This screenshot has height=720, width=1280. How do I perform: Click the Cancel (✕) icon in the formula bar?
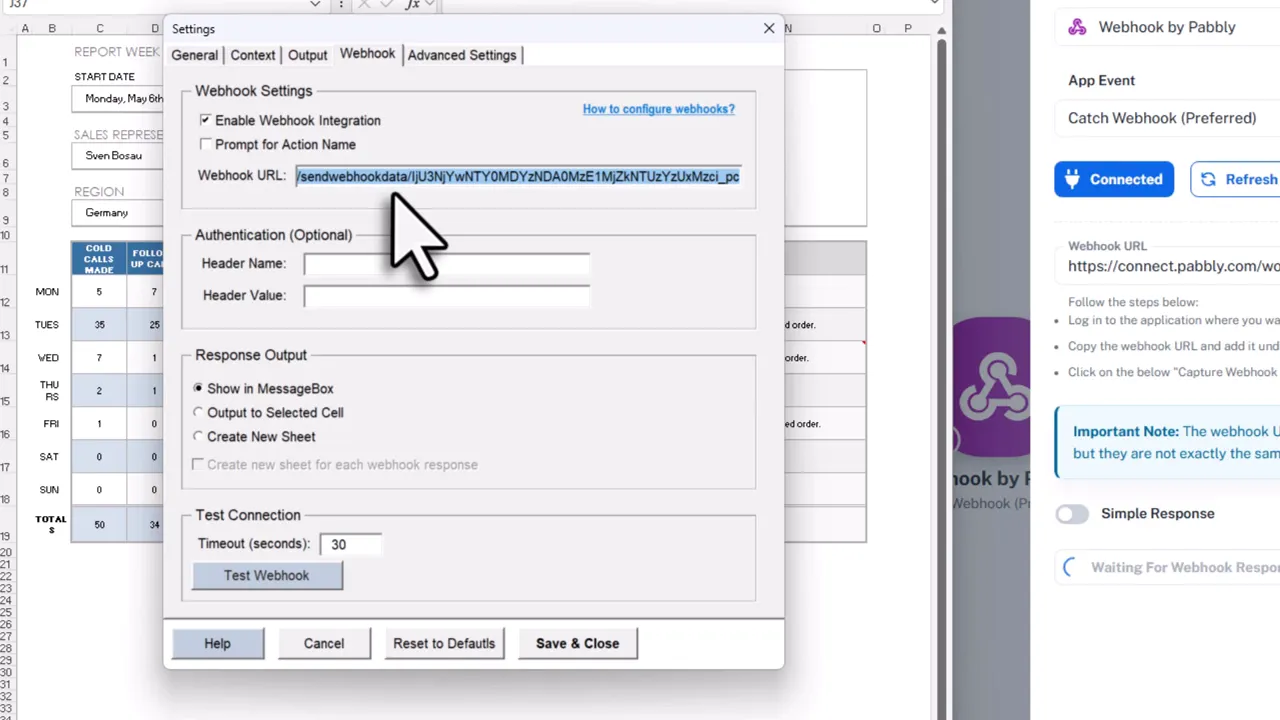coord(363,4)
